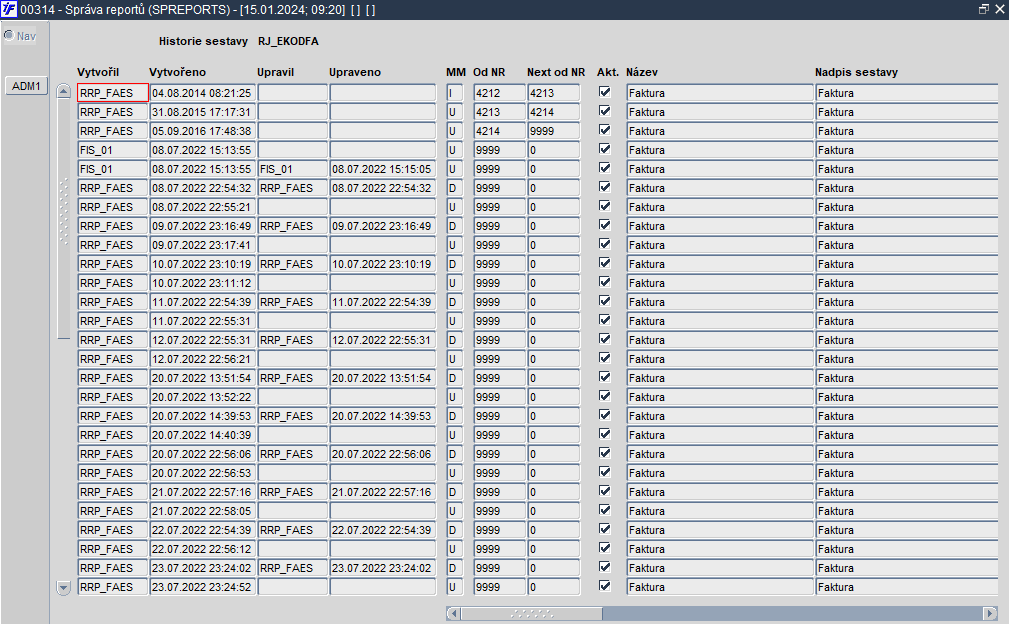1009x624 pixels.
Task: Click the vertical scrollbar thumb
Action: 63,218
